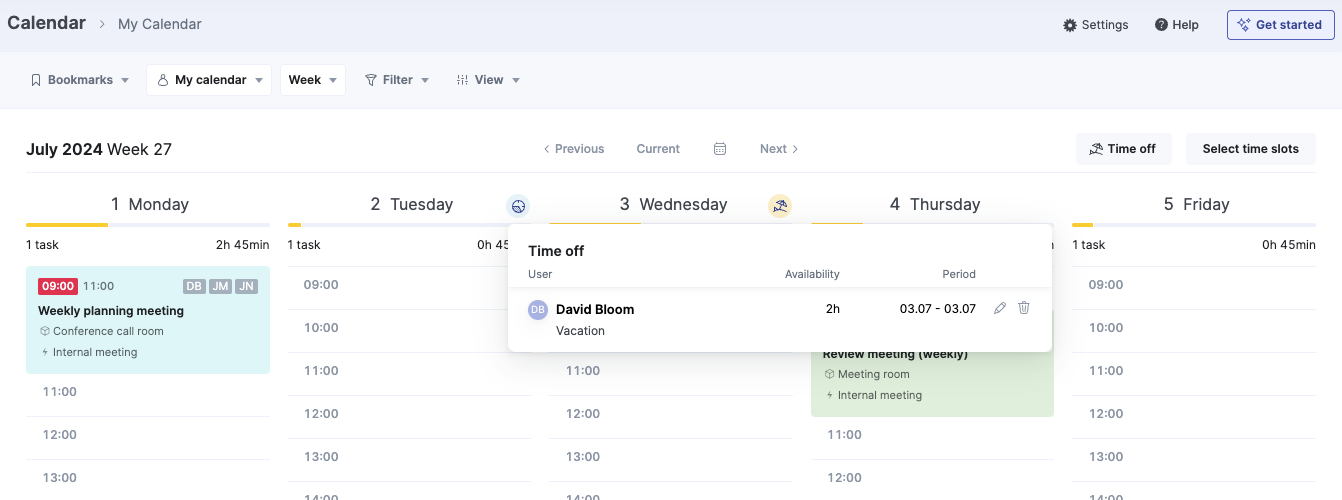The height and width of the screenshot is (500, 1342).
Task: Delete David Bloom's vacation with trash icon
Action: pyautogui.click(x=1024, y=308)
